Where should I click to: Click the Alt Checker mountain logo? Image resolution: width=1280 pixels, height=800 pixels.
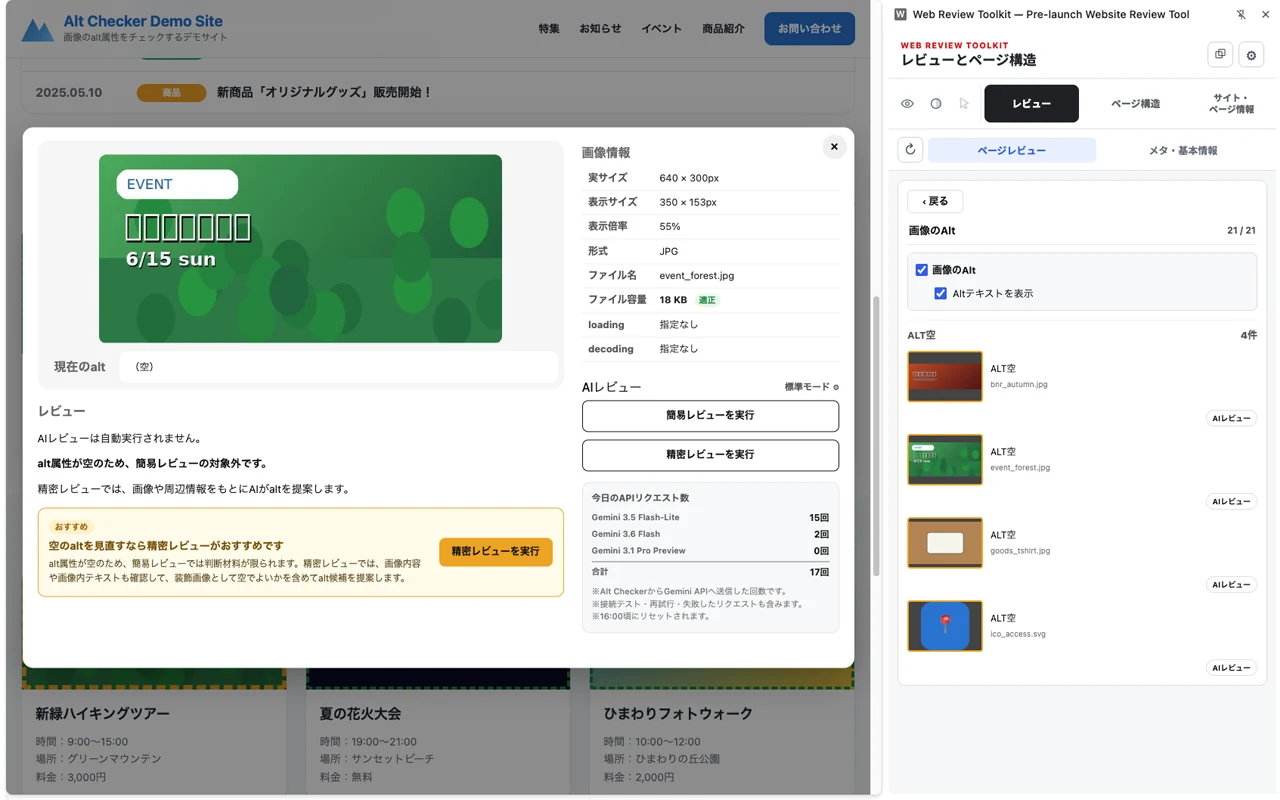coord(38,30)
